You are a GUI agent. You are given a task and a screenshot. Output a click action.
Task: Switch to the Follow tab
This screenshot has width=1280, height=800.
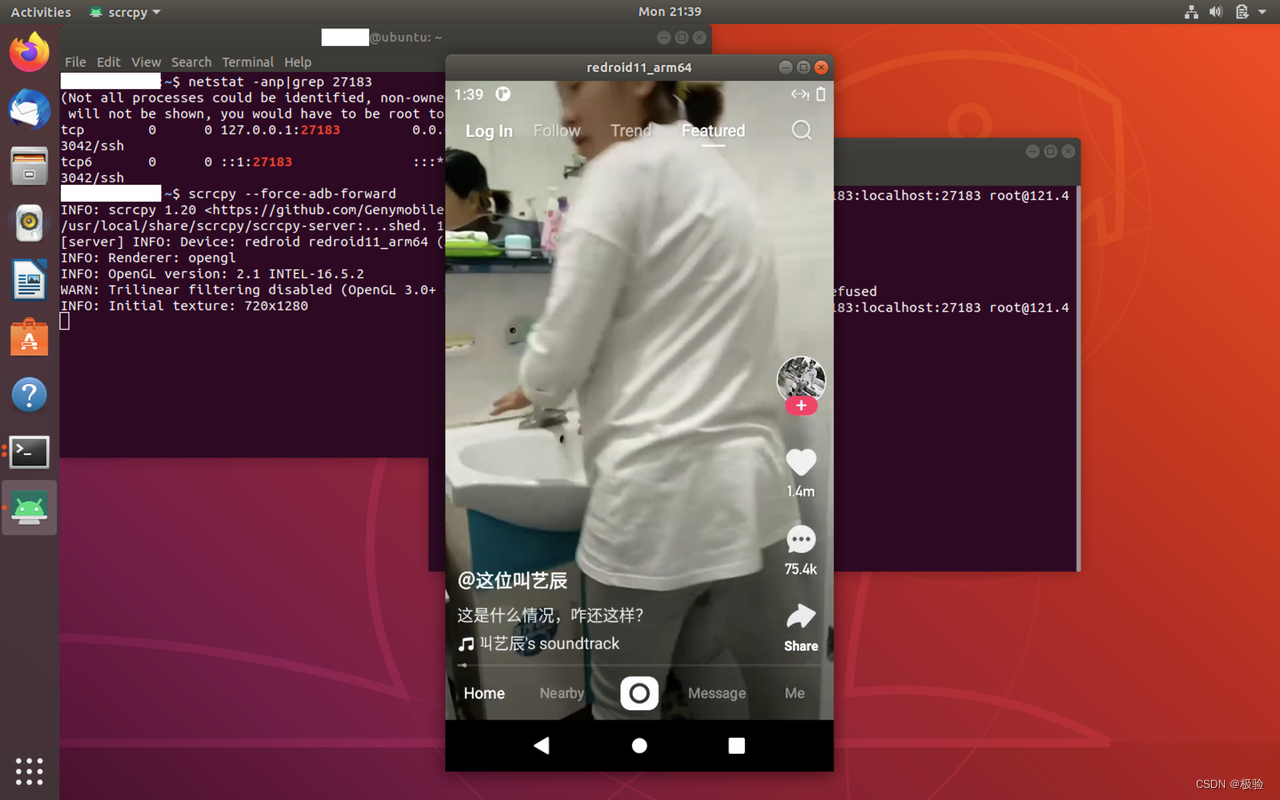pyautogui.click(x=557, y=131)
